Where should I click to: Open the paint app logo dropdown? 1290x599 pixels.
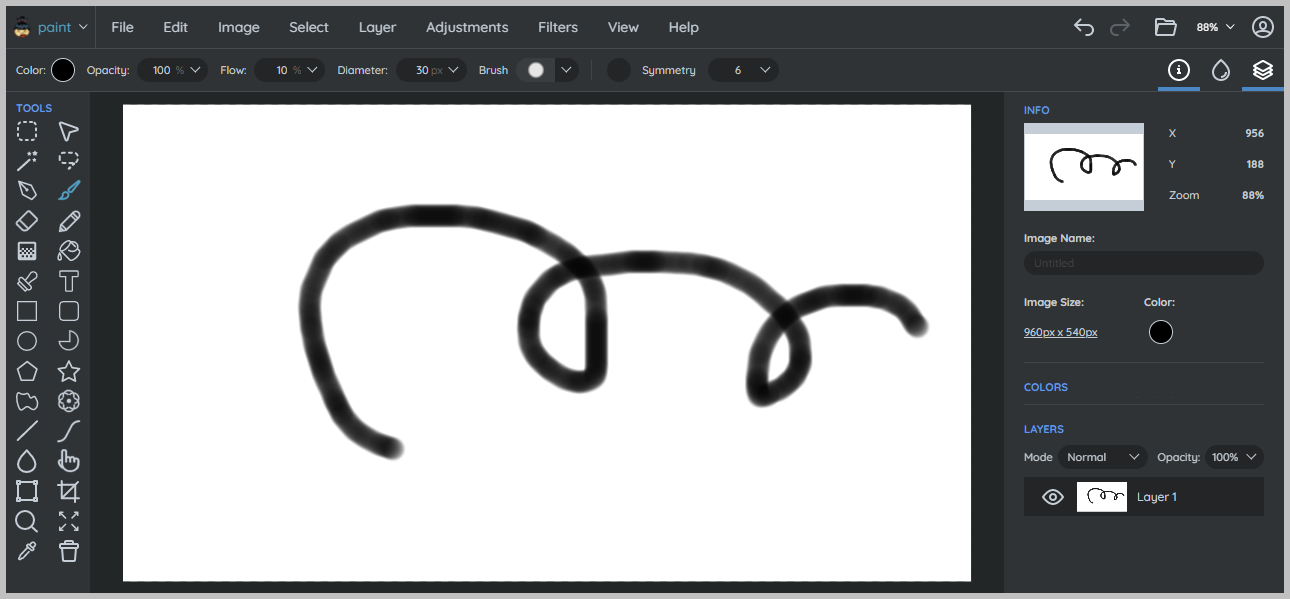[x=51, y=27]
